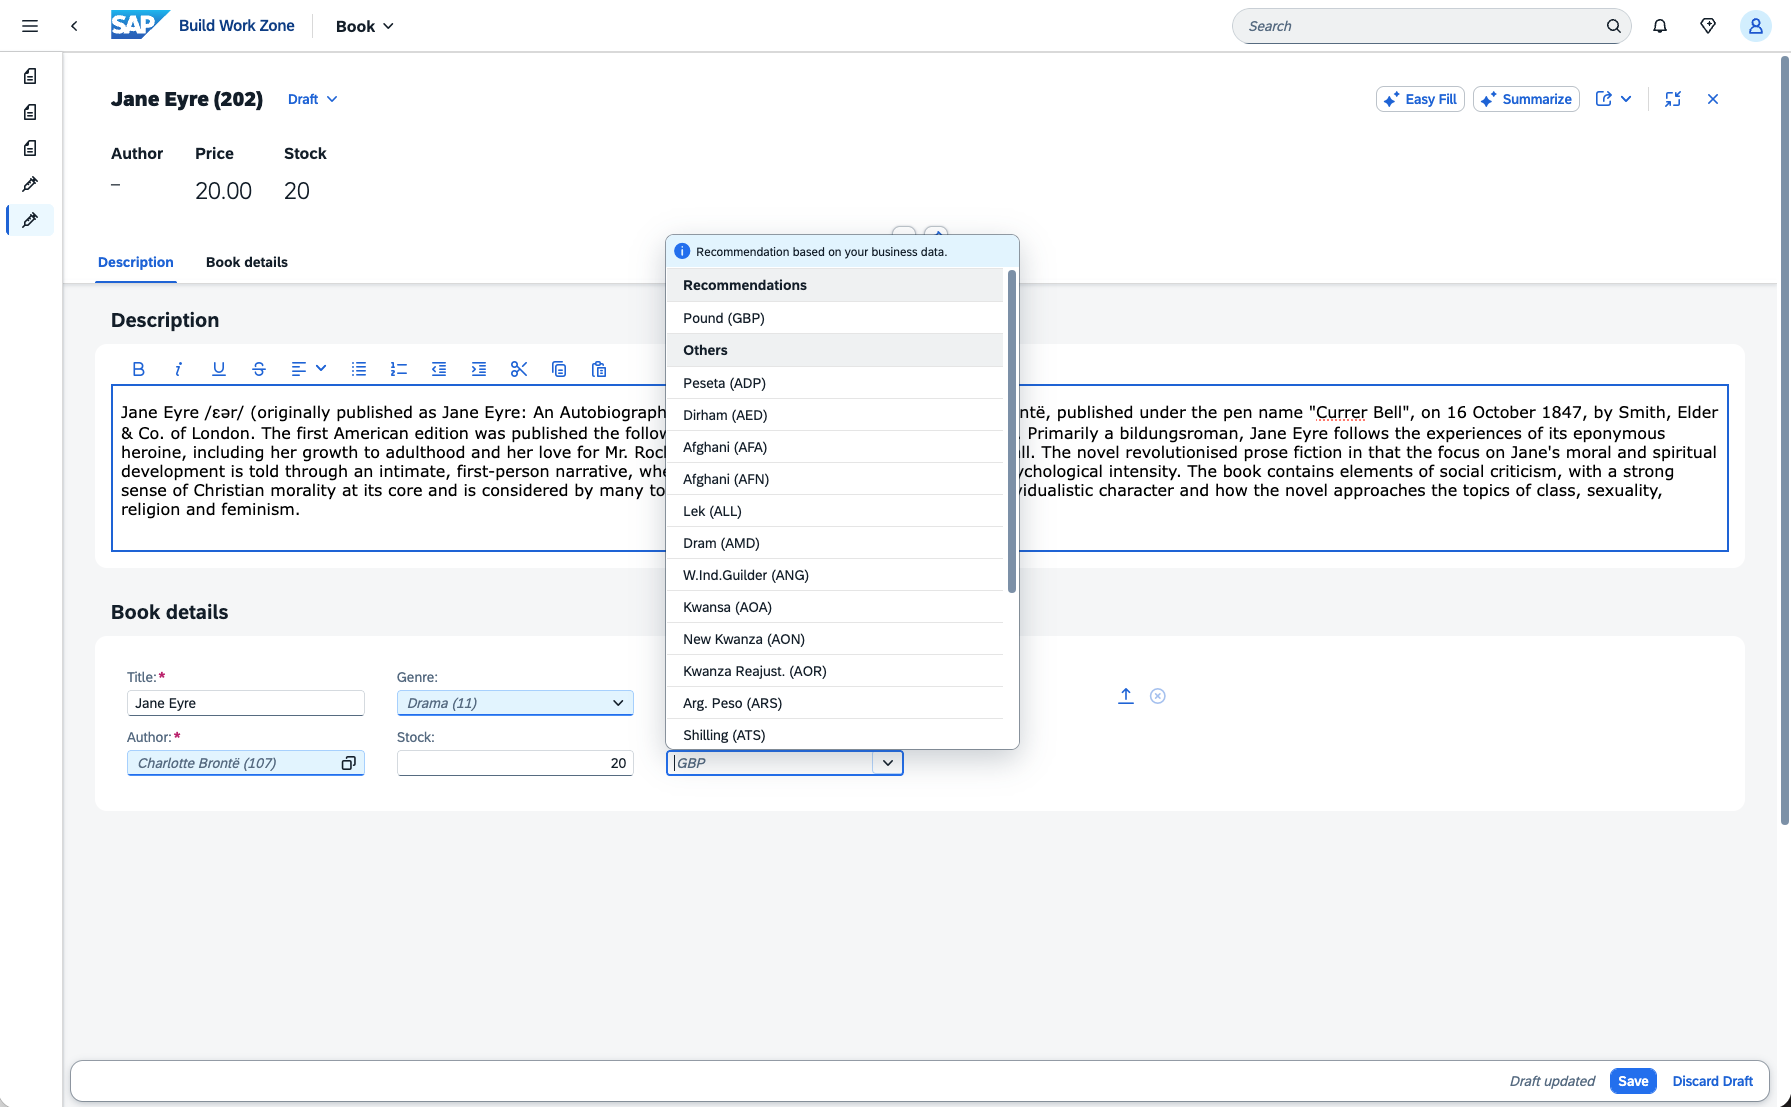The width and height of the screenshot is (1791, 1107).
Task: Select Lek (ALL) currency
Action: click(x=835, y=511)
